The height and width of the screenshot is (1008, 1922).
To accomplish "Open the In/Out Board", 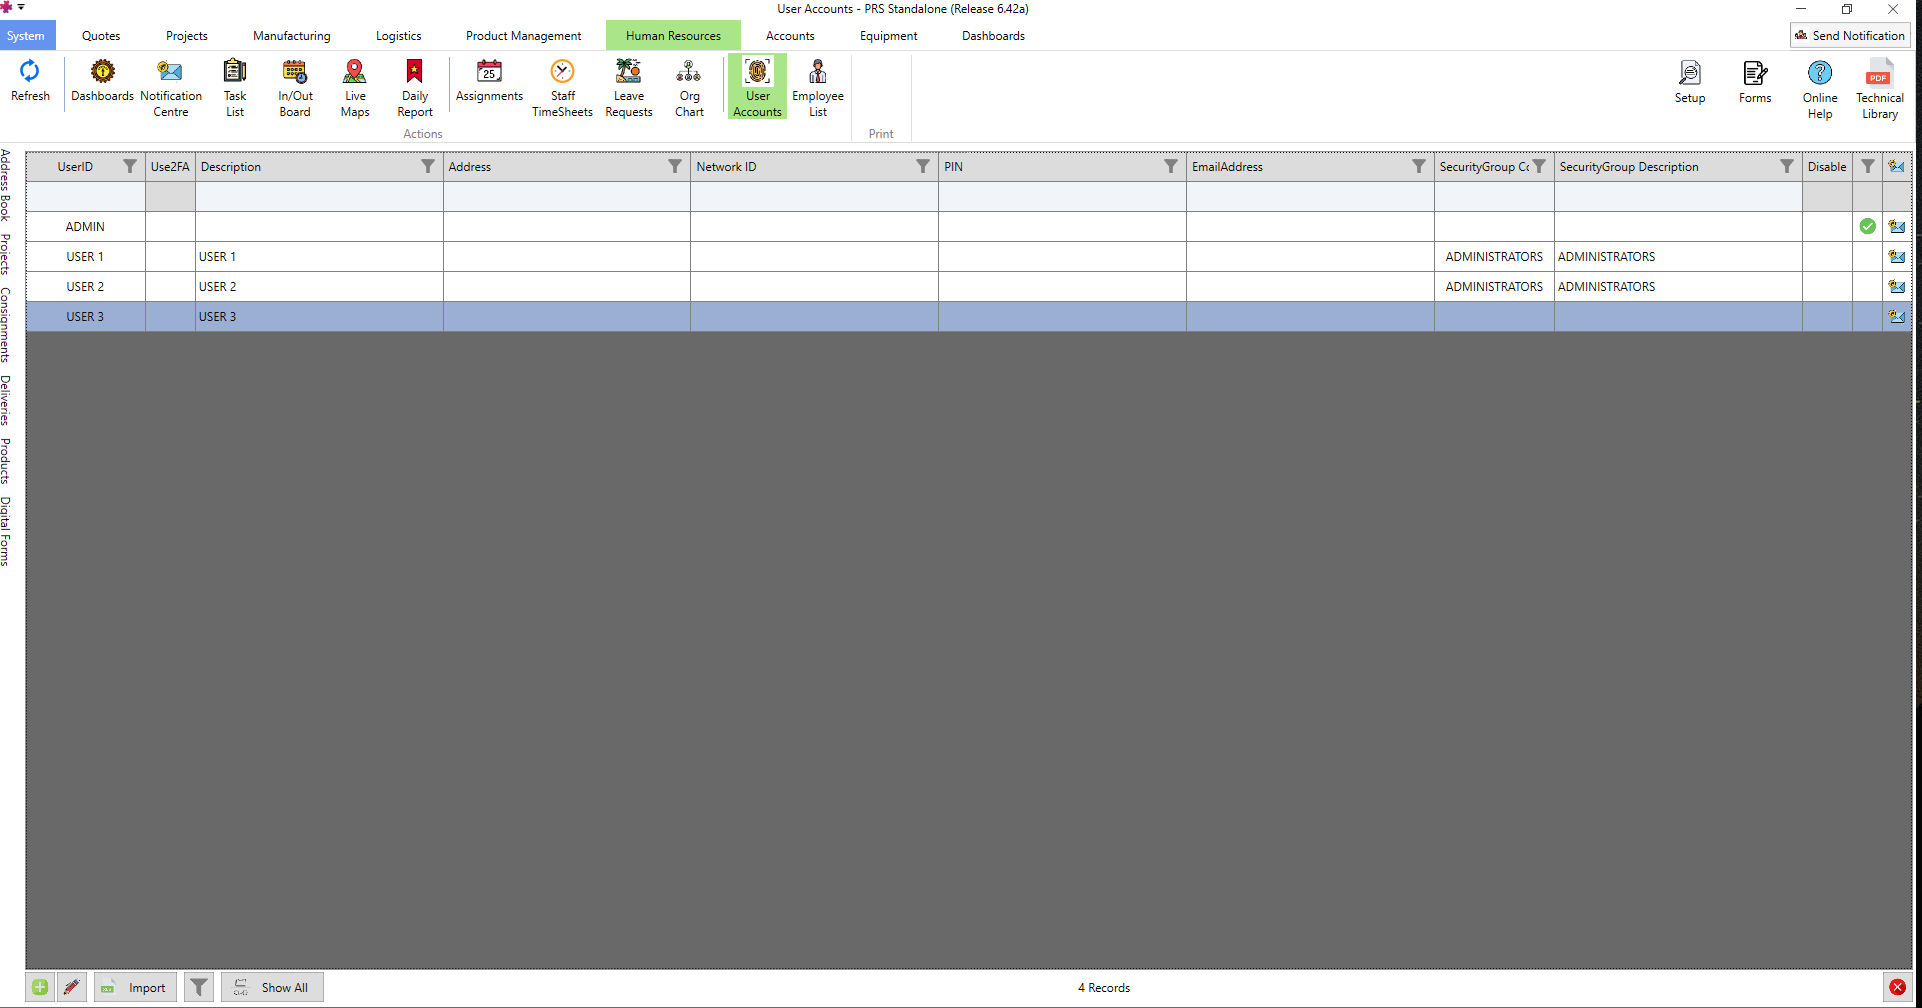I will (295, 88).
